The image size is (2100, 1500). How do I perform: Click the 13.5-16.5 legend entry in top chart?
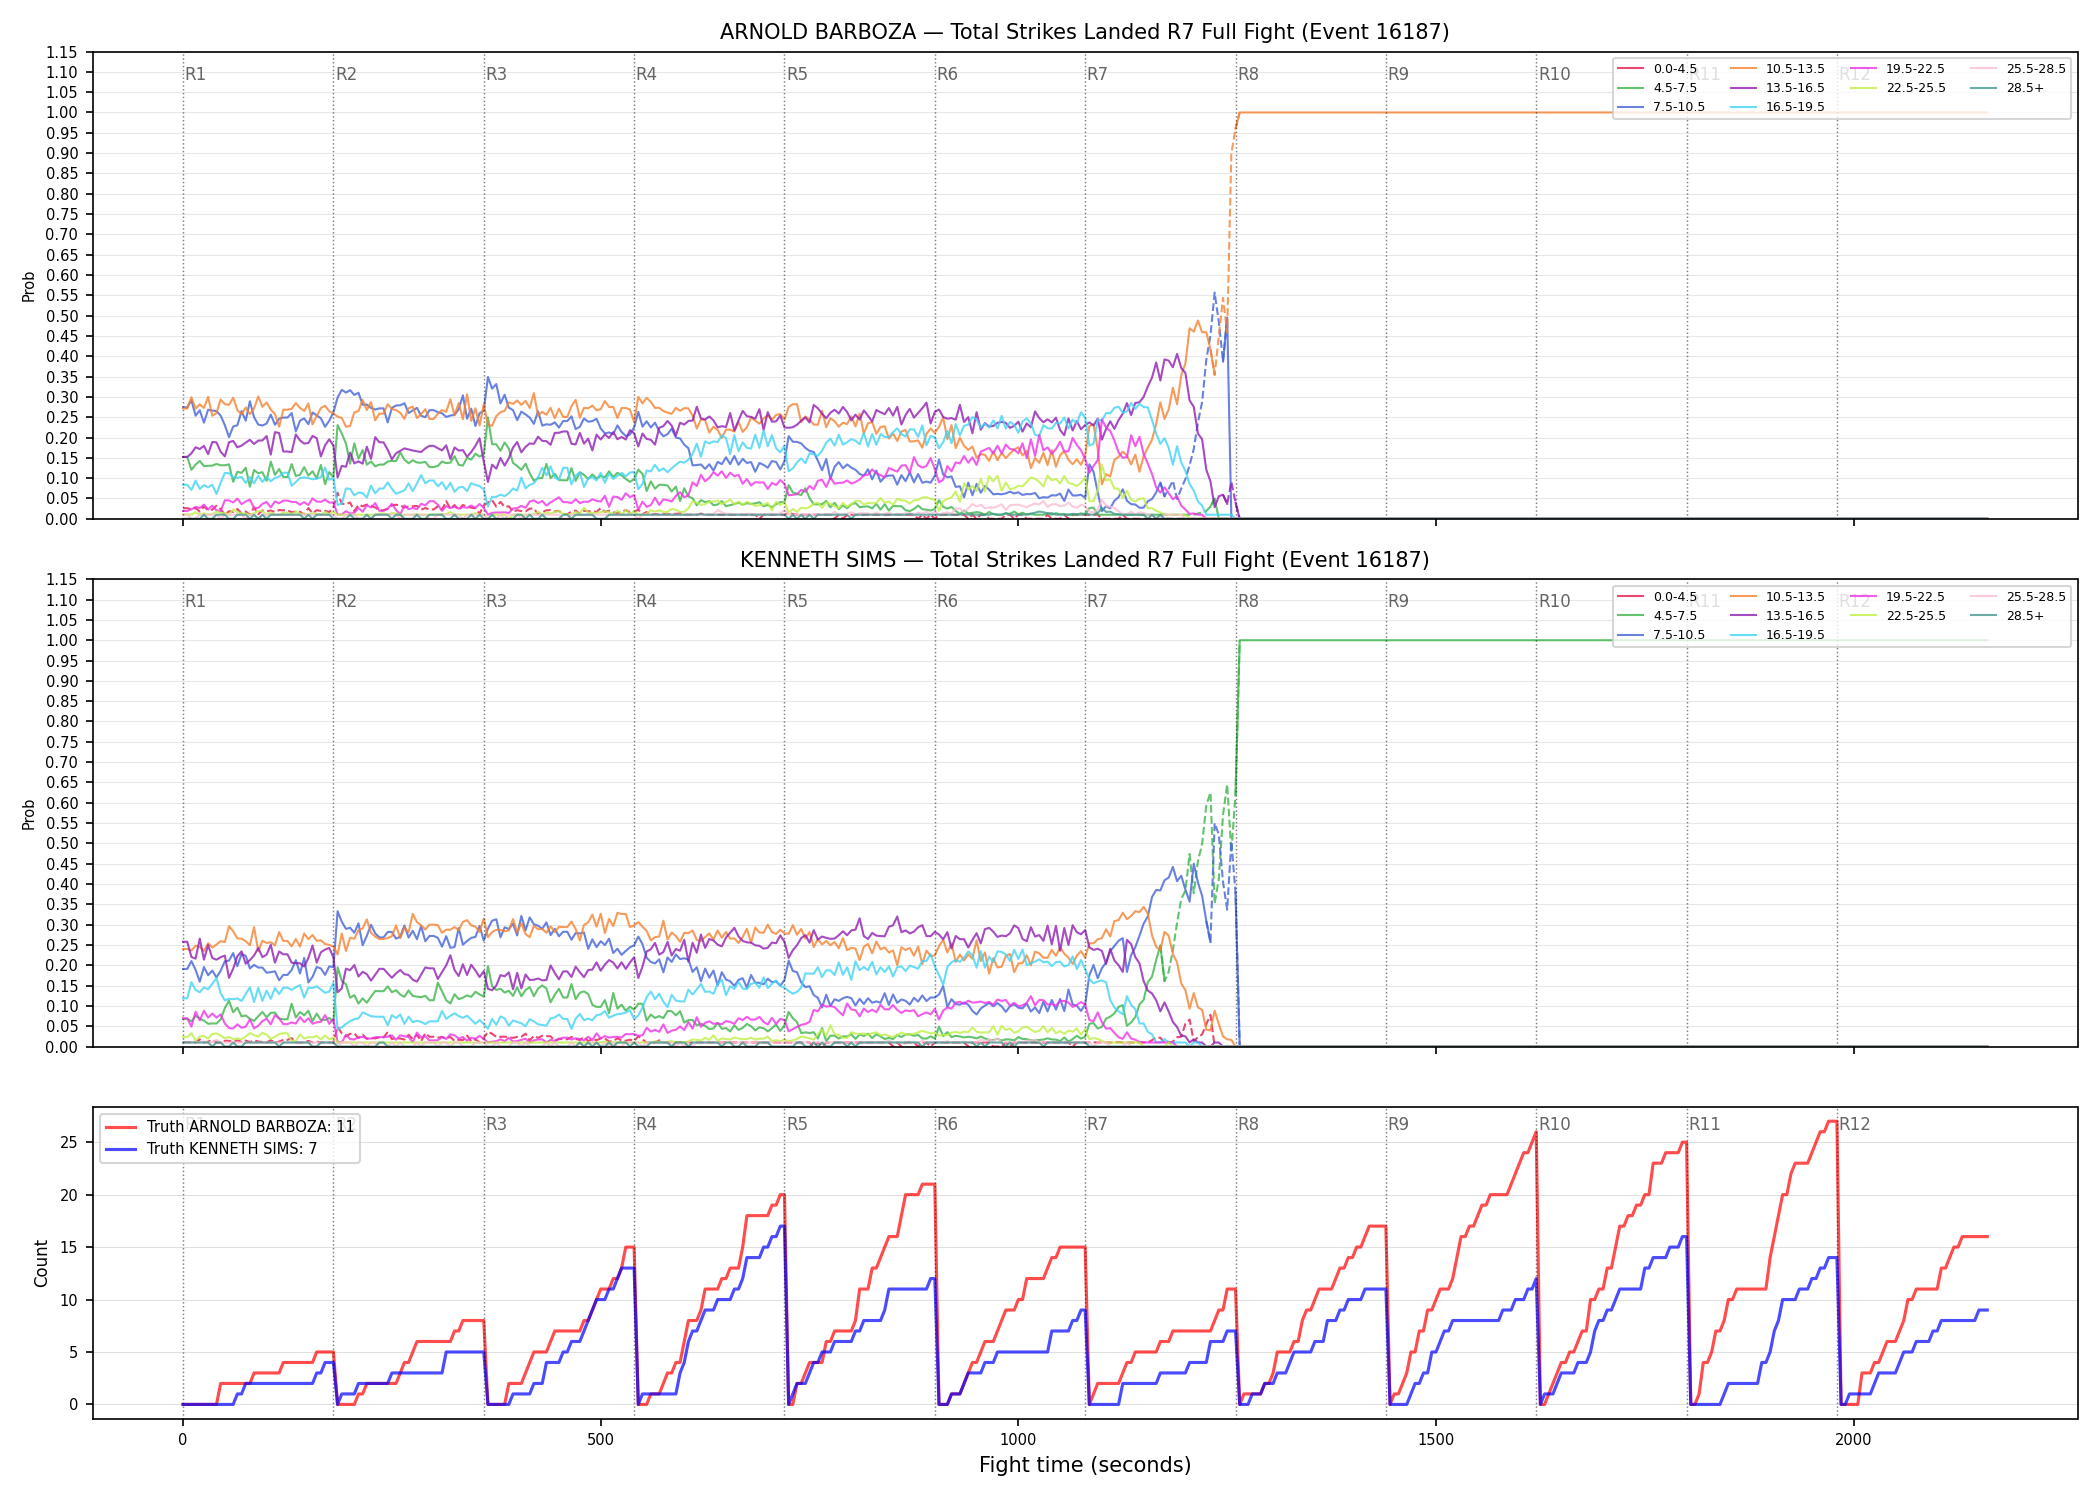click(x=1777, y=88)
